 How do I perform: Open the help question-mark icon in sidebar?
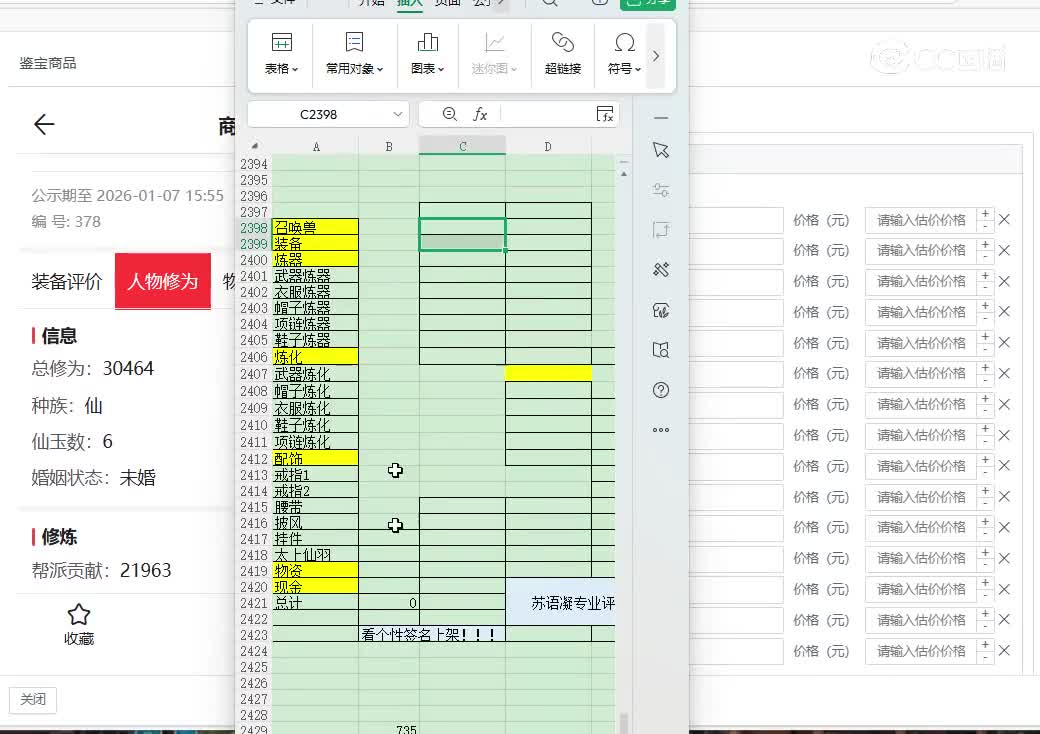pos(660,390)
